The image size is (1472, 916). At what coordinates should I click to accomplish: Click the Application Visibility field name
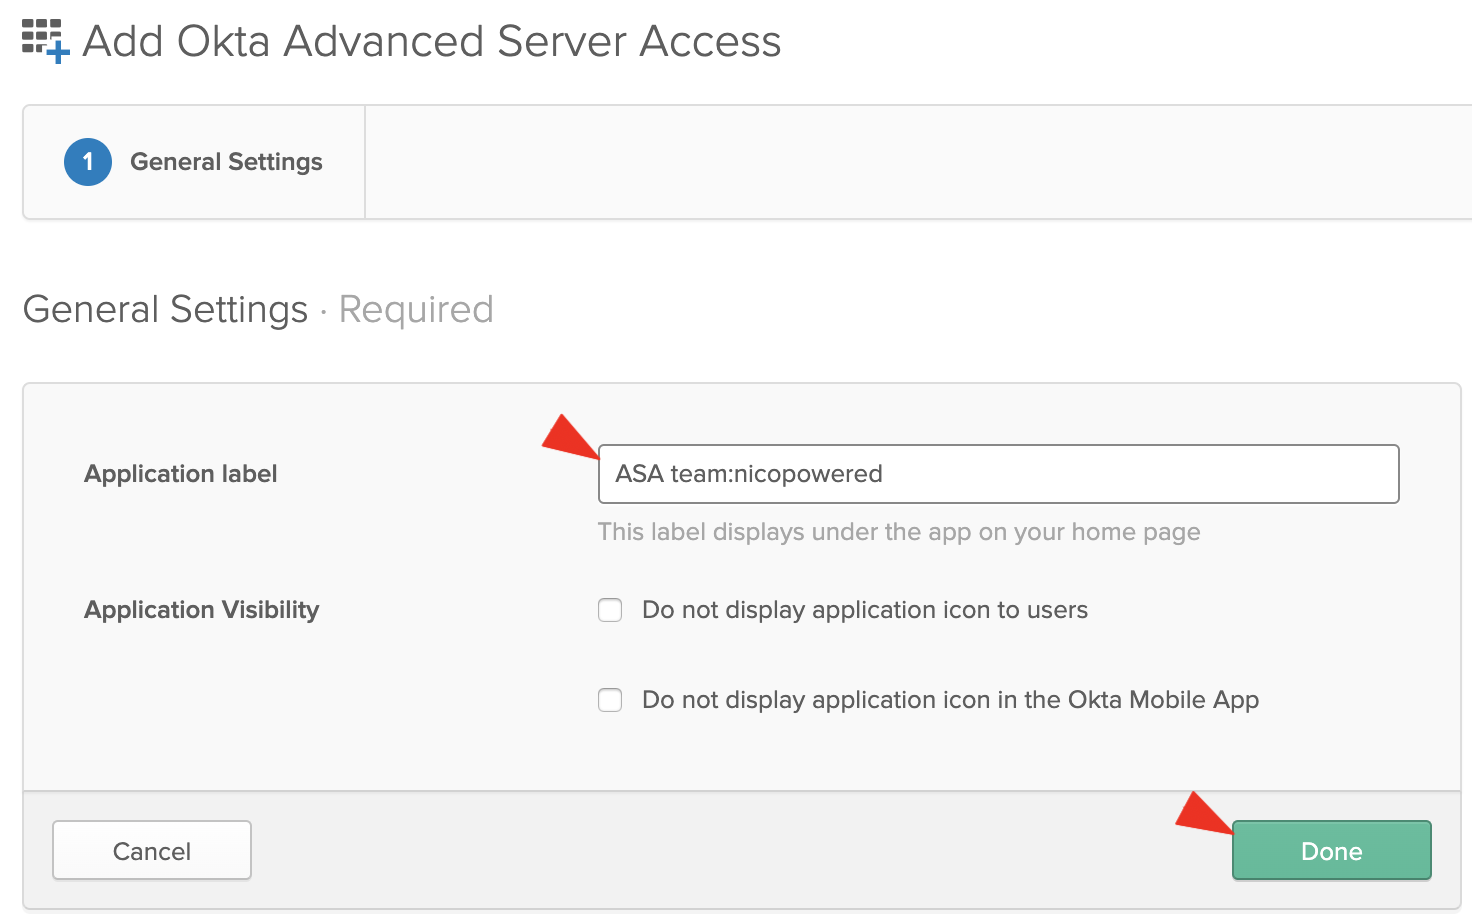point(201,610)
